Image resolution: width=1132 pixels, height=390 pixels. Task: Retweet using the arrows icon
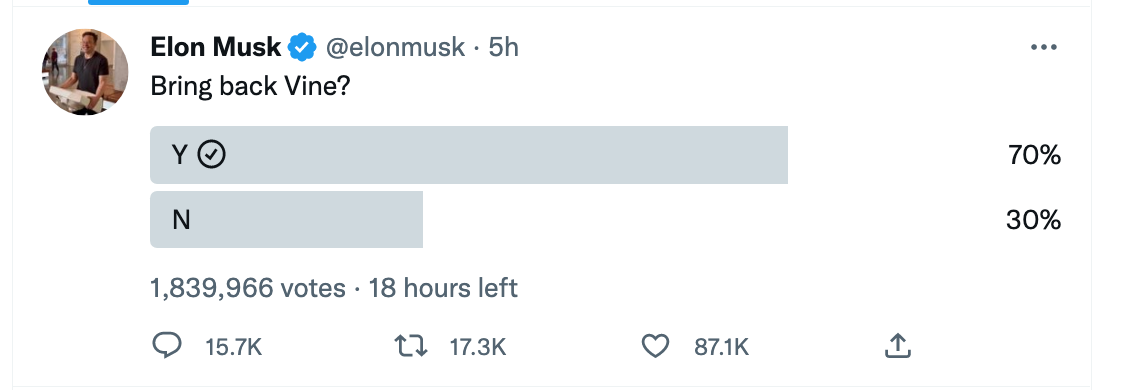(412, 347)
